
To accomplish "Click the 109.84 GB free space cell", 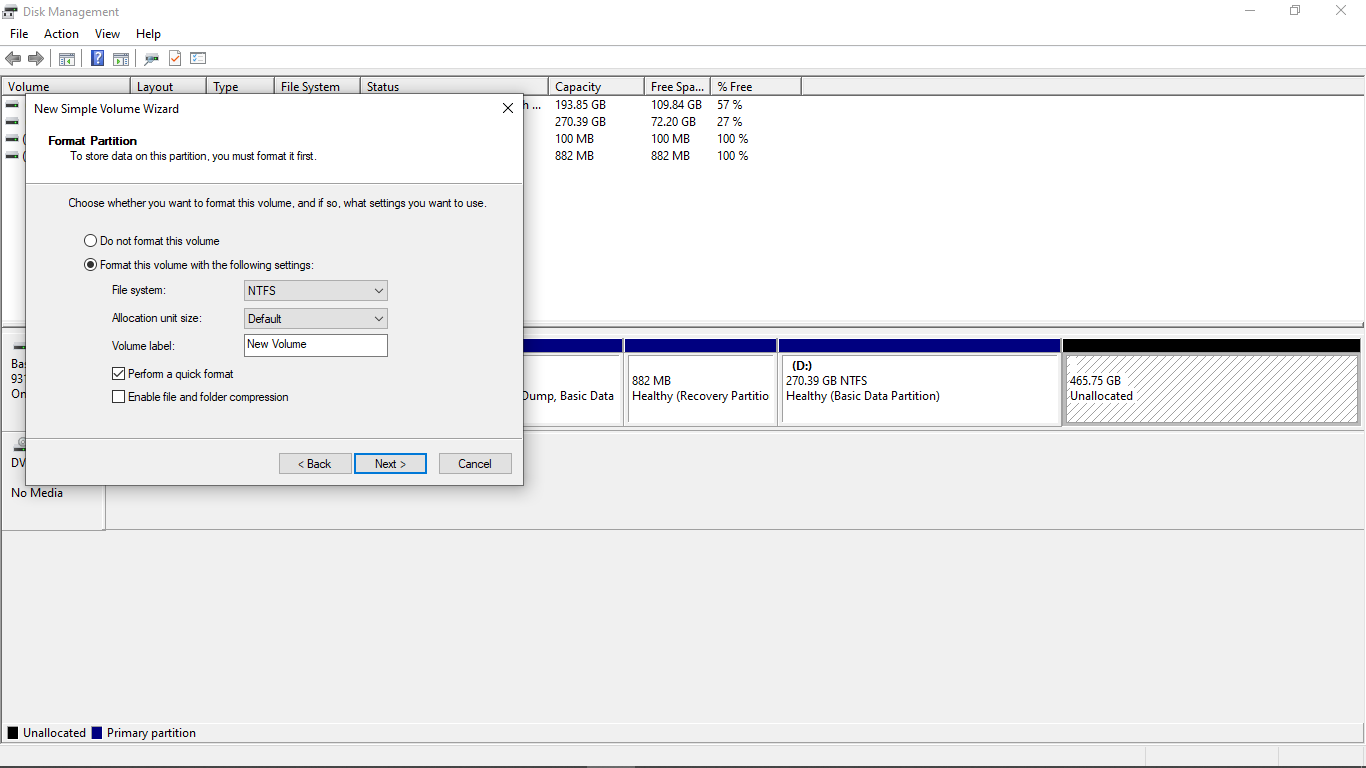I will pyautogui.click(x=676, y=104).
